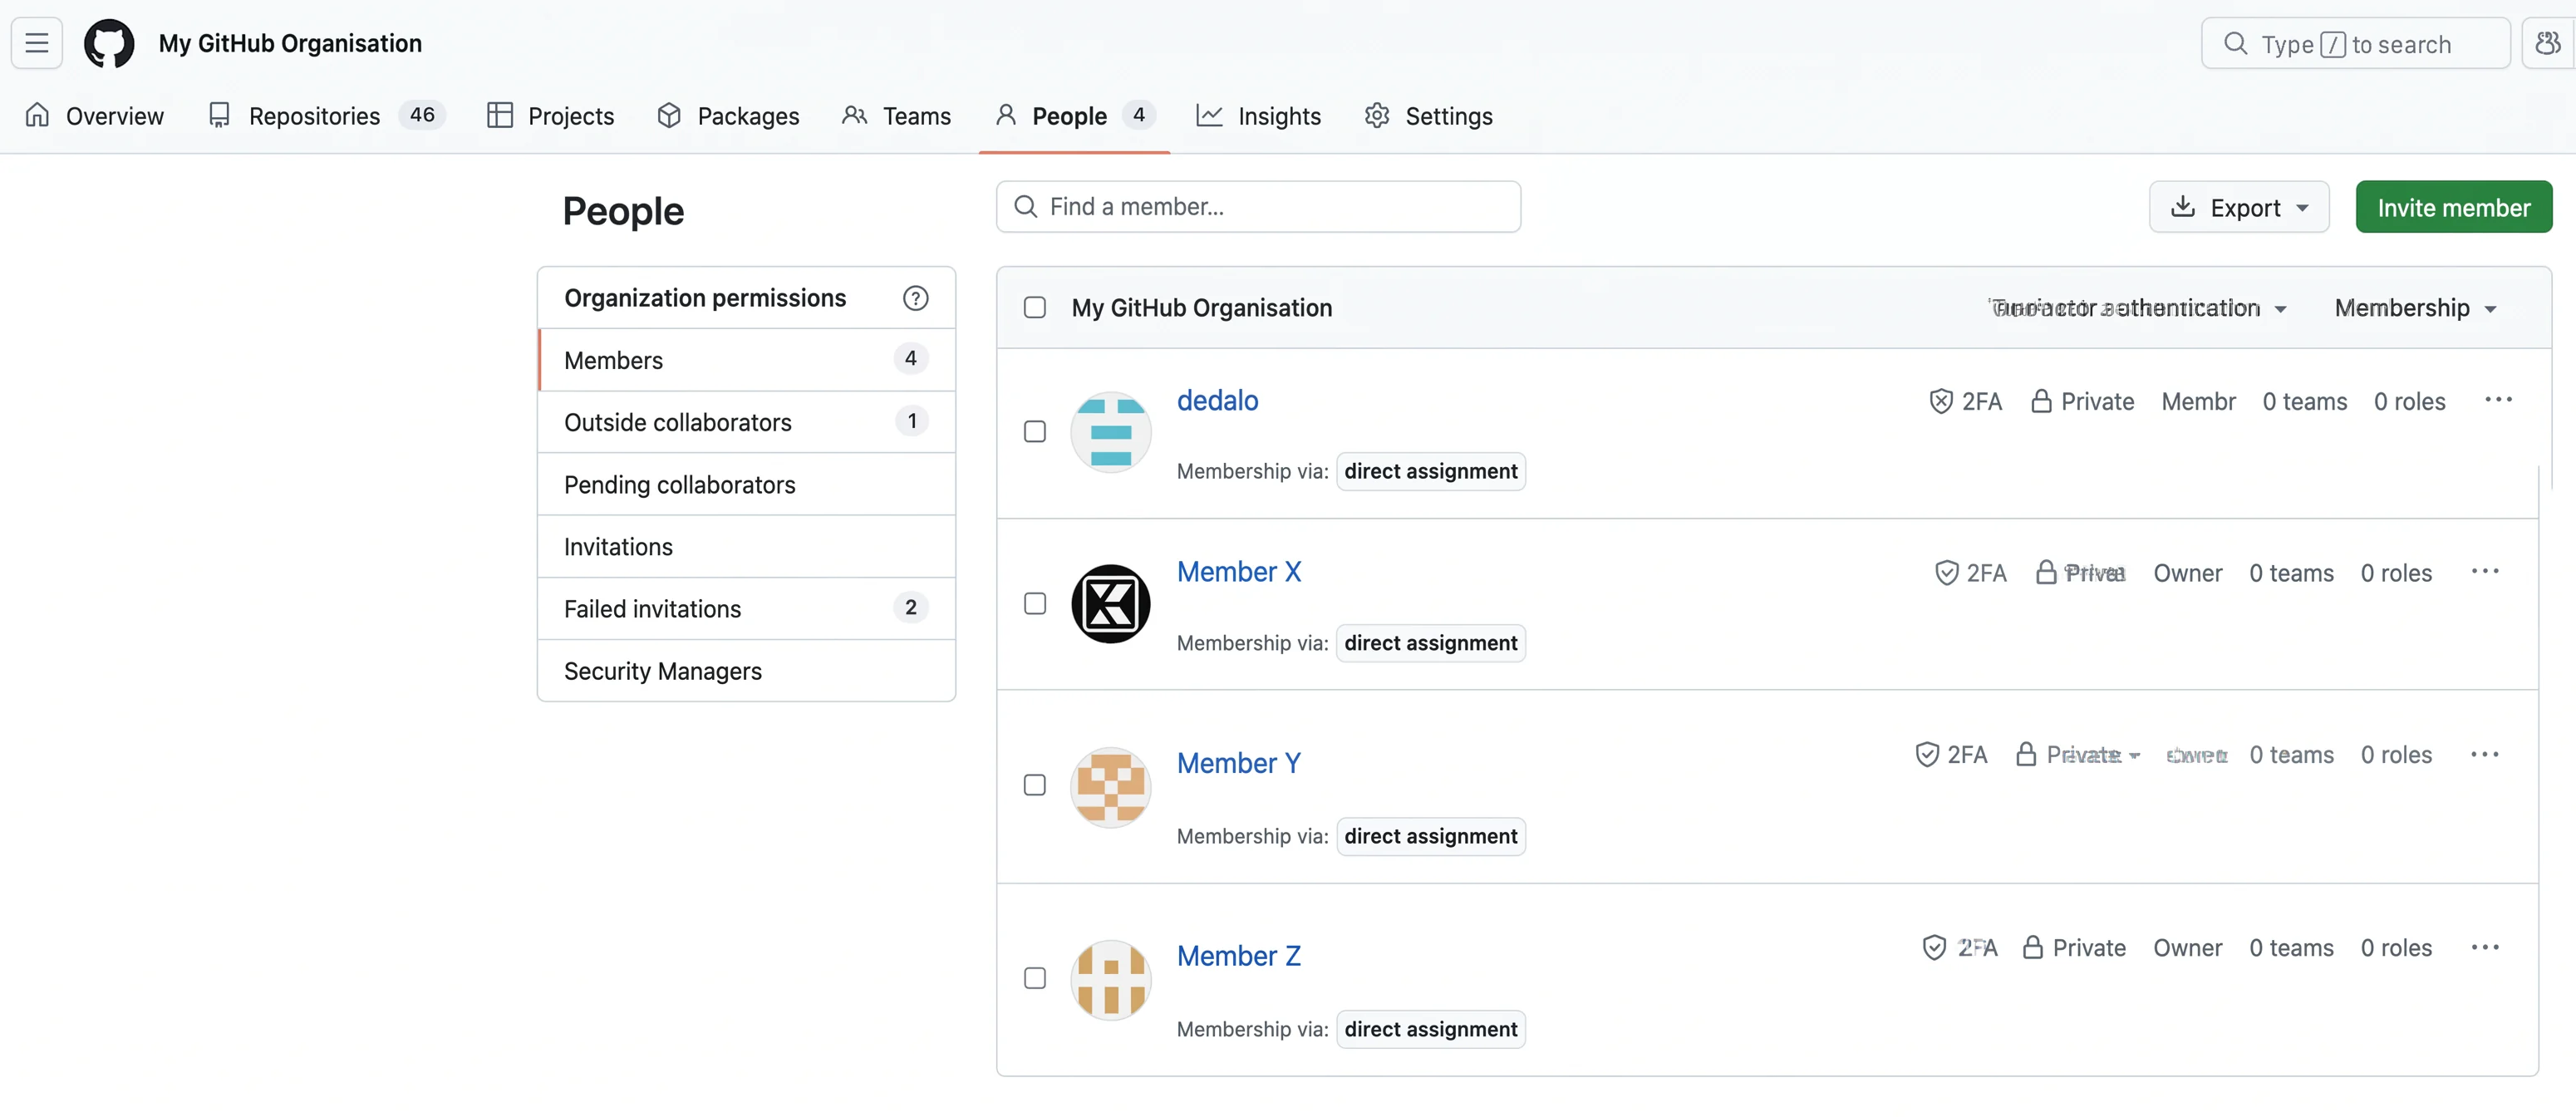This screenshot has height=1117, width=2576.
Task: Select Pending collaborators in sidebar
Action: pos(746,484)
